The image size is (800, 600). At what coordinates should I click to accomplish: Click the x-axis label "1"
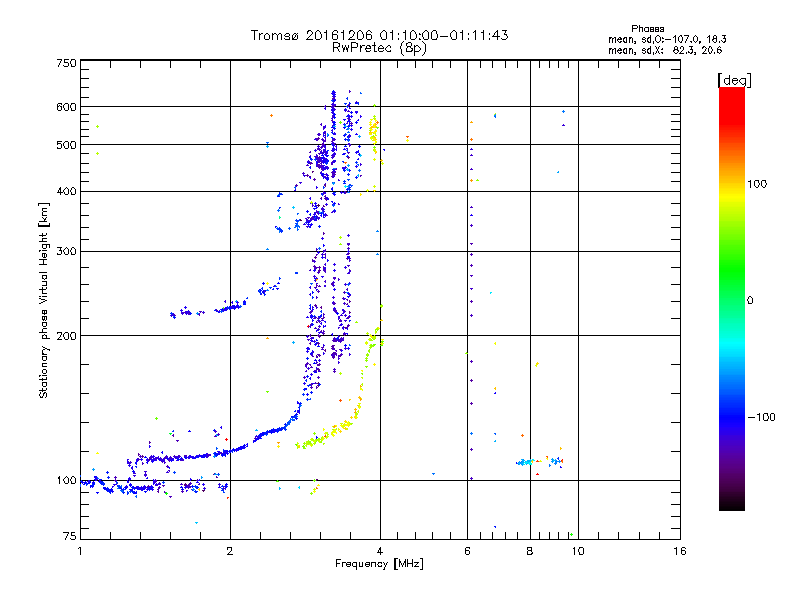(x=80, y=551)
